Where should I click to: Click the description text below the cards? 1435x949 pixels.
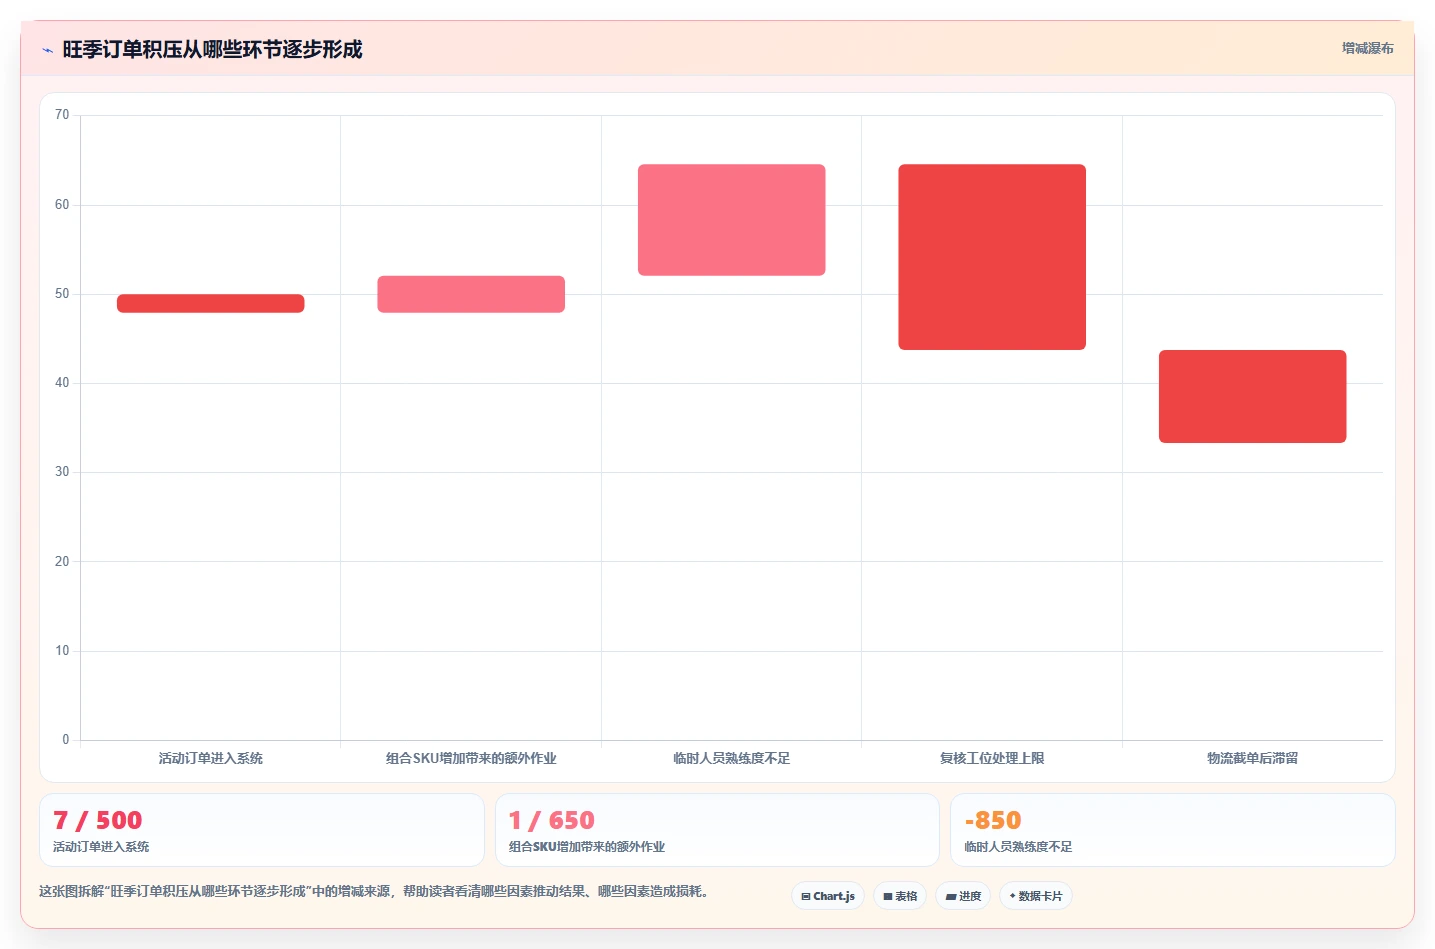click(x=377, y=891)
